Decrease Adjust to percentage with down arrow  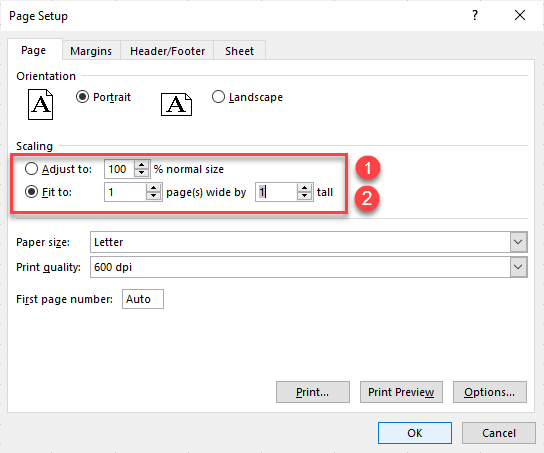(x=142, y=173)
